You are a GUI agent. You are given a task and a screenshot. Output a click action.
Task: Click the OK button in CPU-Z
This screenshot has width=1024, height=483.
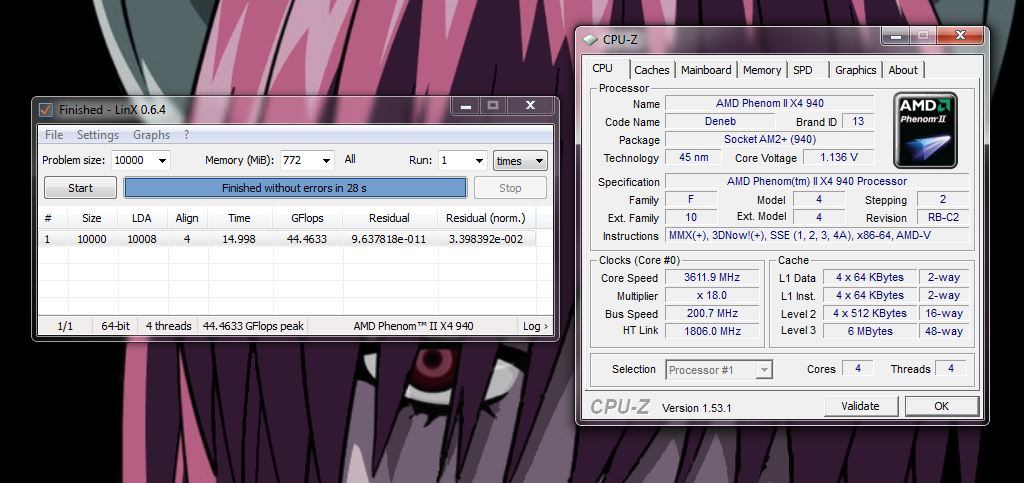[x=941, y=406]
